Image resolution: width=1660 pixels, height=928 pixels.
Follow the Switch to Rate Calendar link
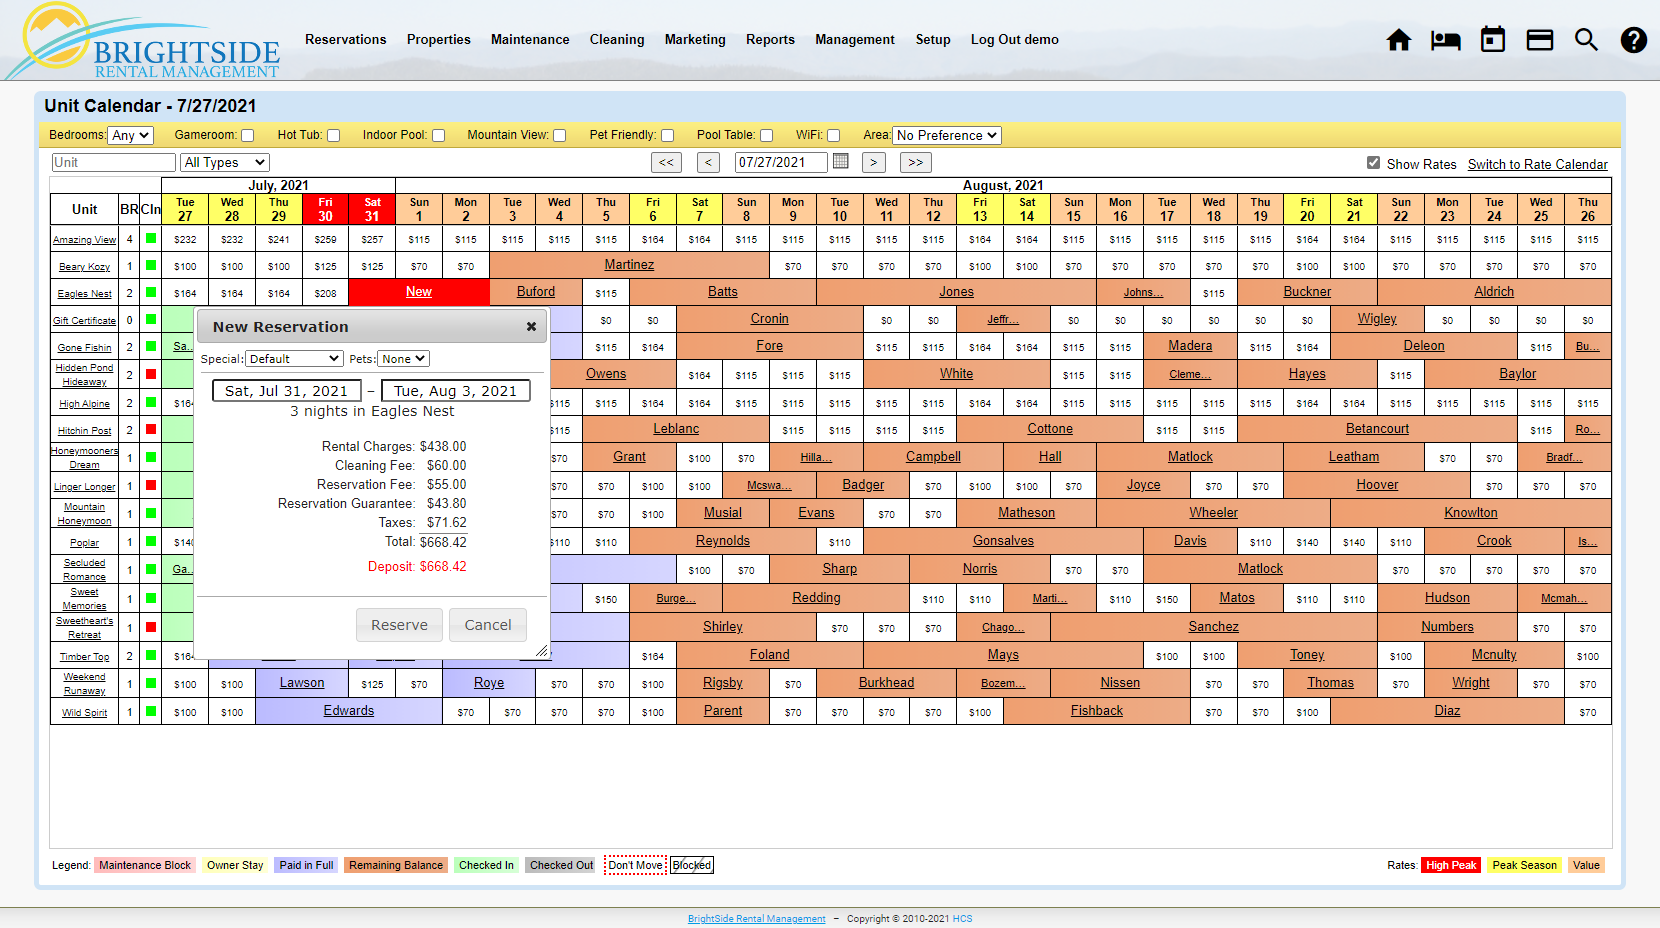(1537, 164)
